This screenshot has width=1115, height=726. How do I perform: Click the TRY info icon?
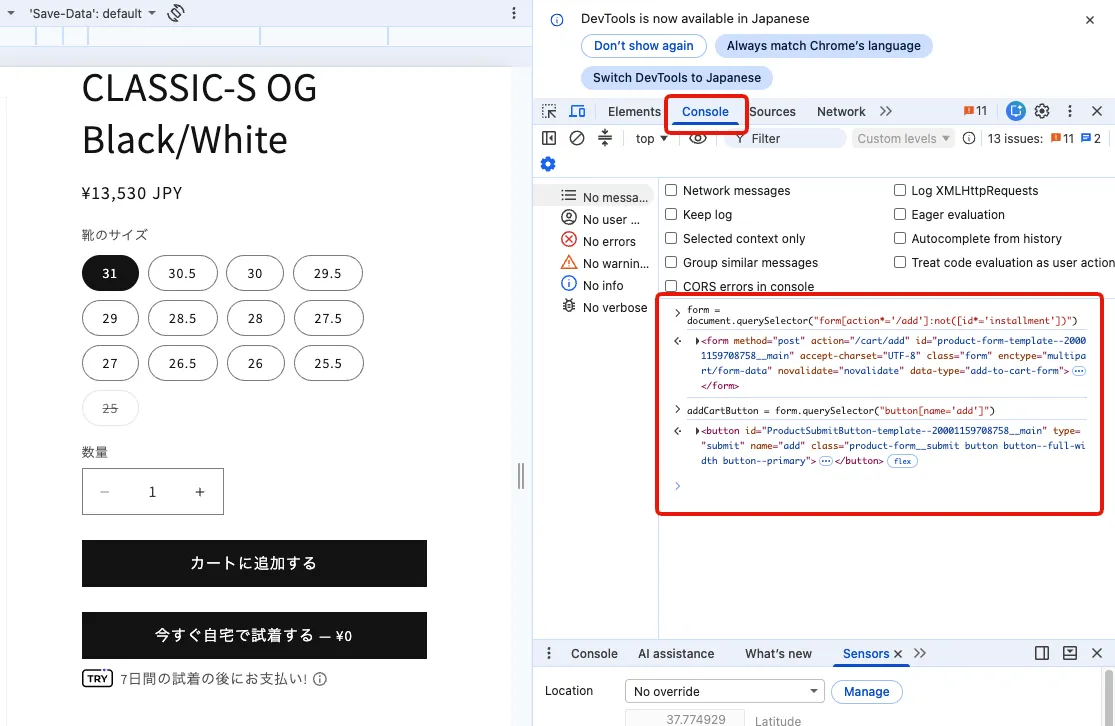[320, 679]
